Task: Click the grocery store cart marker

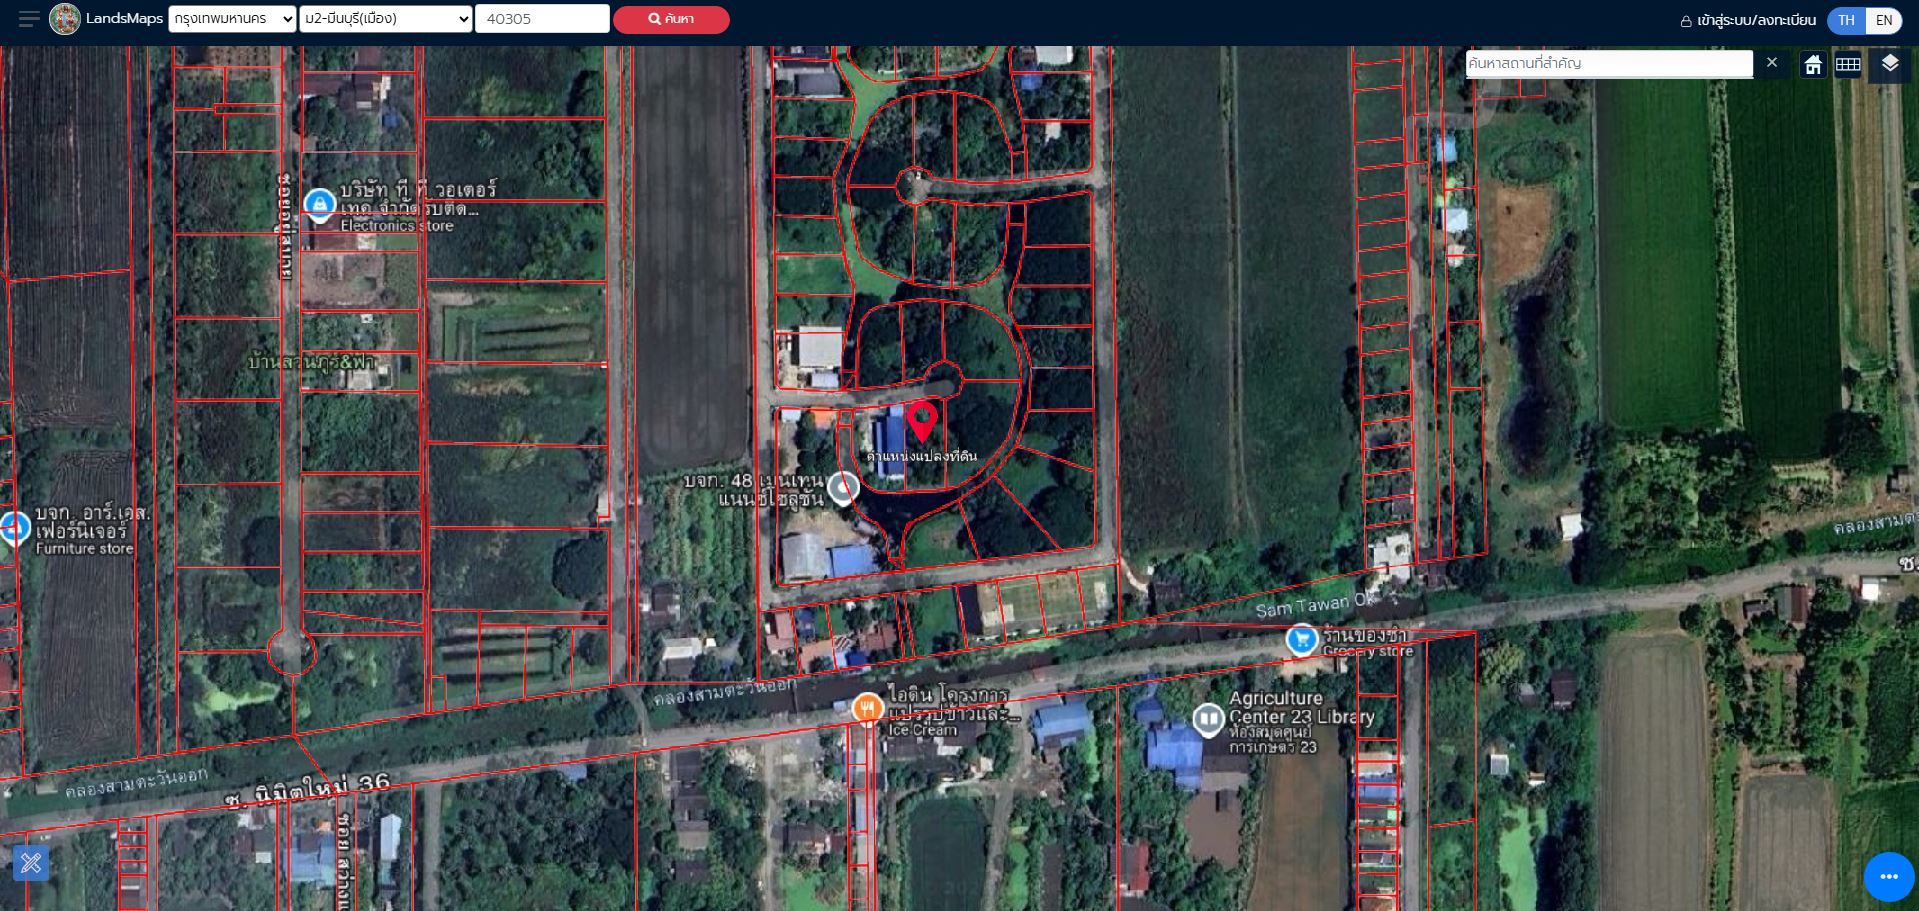Action: (1301, 639)
